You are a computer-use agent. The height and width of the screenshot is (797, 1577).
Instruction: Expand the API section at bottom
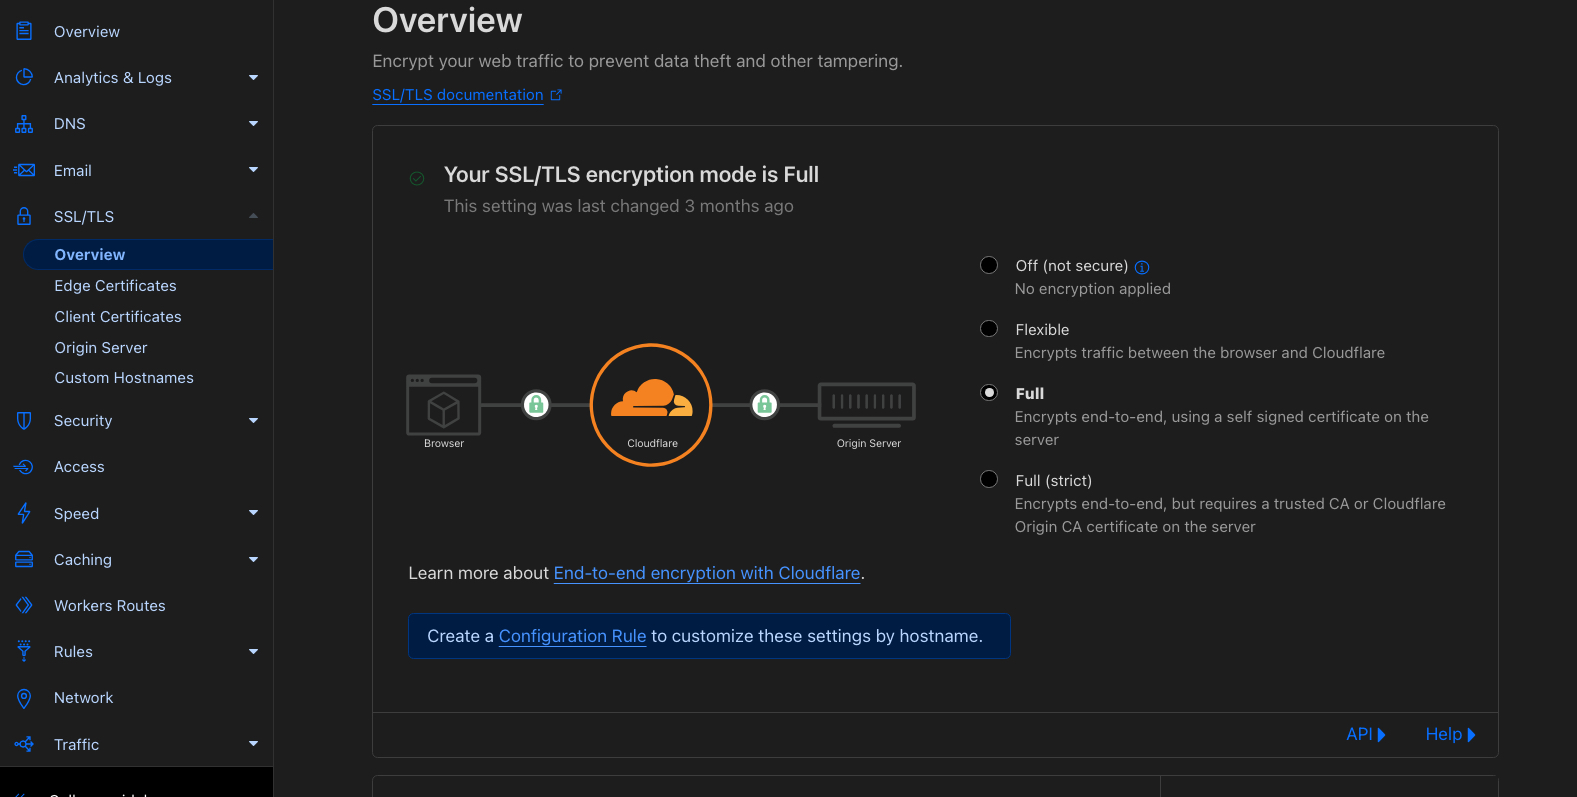(1365, 734)
